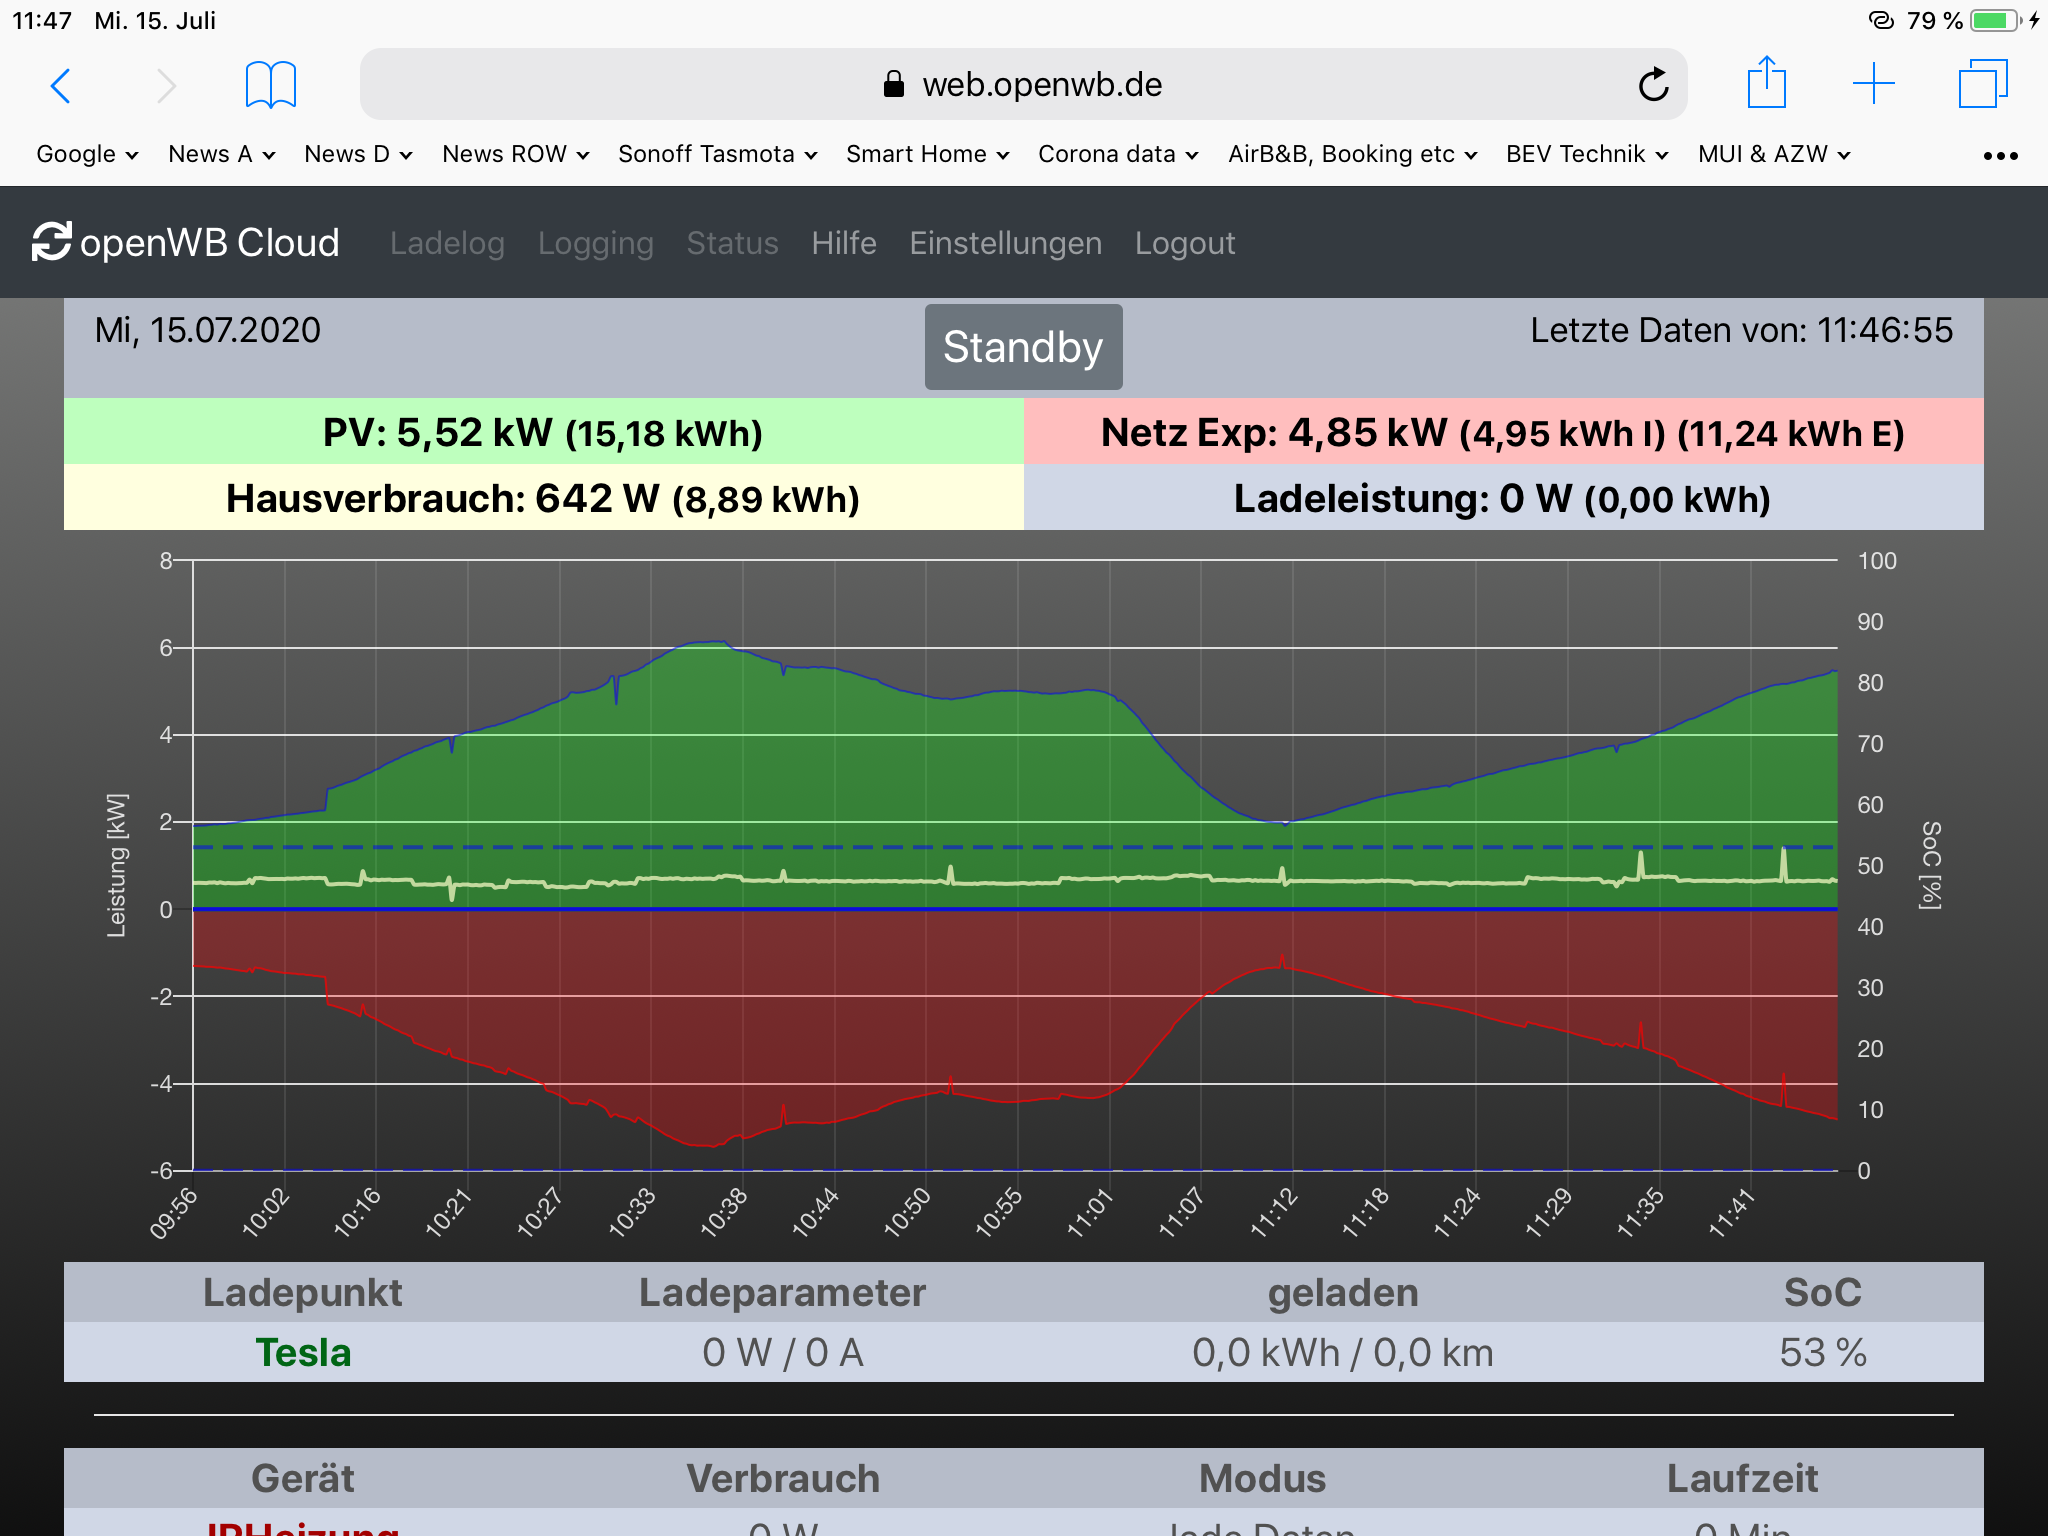Expand the Sonoff Tasmota bookmark folder
2048x1536 pixels.
(x=717, y=154)
